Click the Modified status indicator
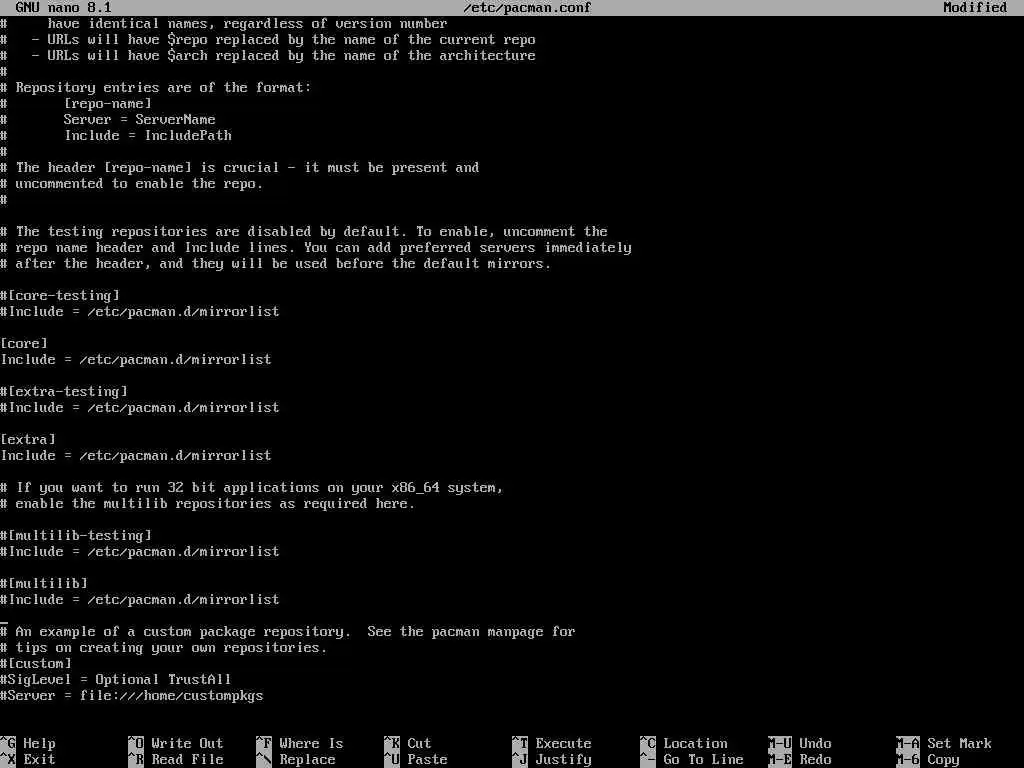 coord(975,8)
